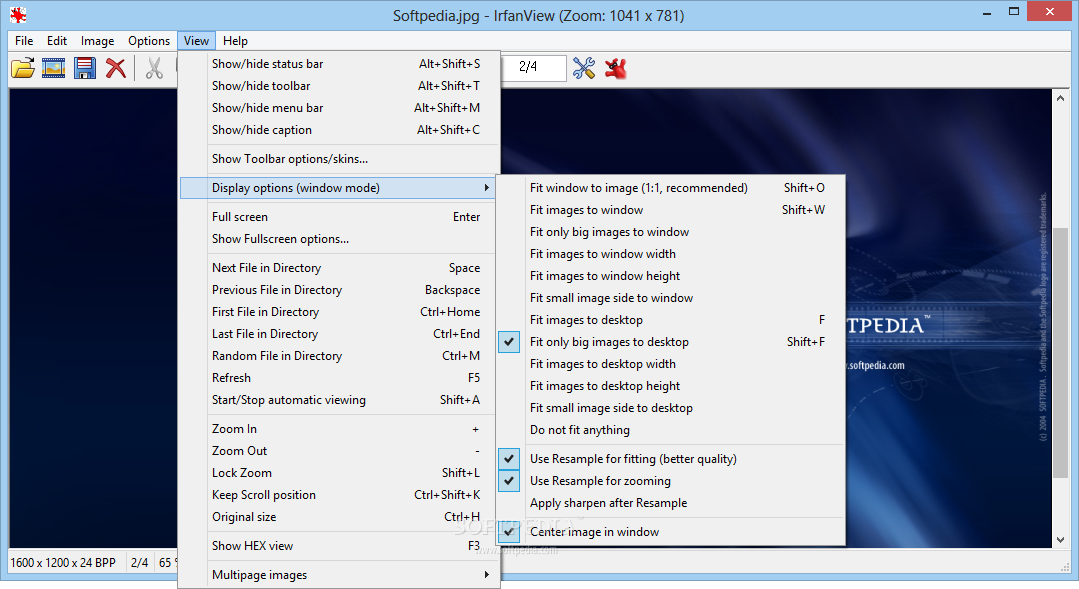This screenshot has height=589, width=1079.
Task: Select Previous File in Directory
Action: click(x=338, y=290)
